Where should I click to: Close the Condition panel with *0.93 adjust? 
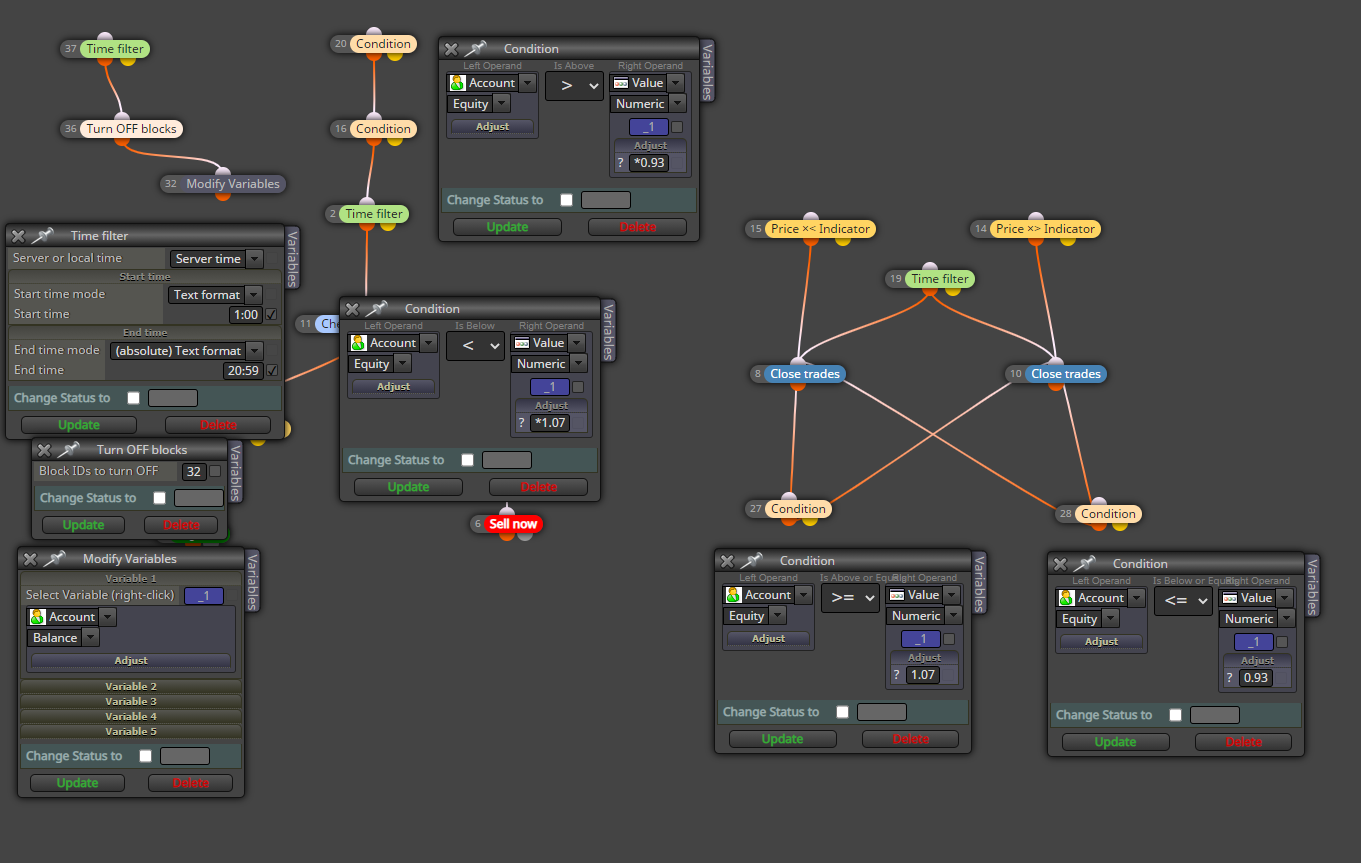pyautogui.click(x=450, y=49)
